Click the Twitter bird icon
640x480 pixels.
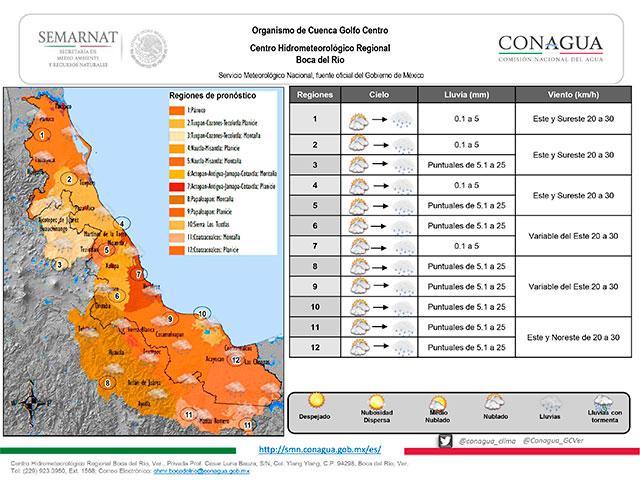point(445,440)
